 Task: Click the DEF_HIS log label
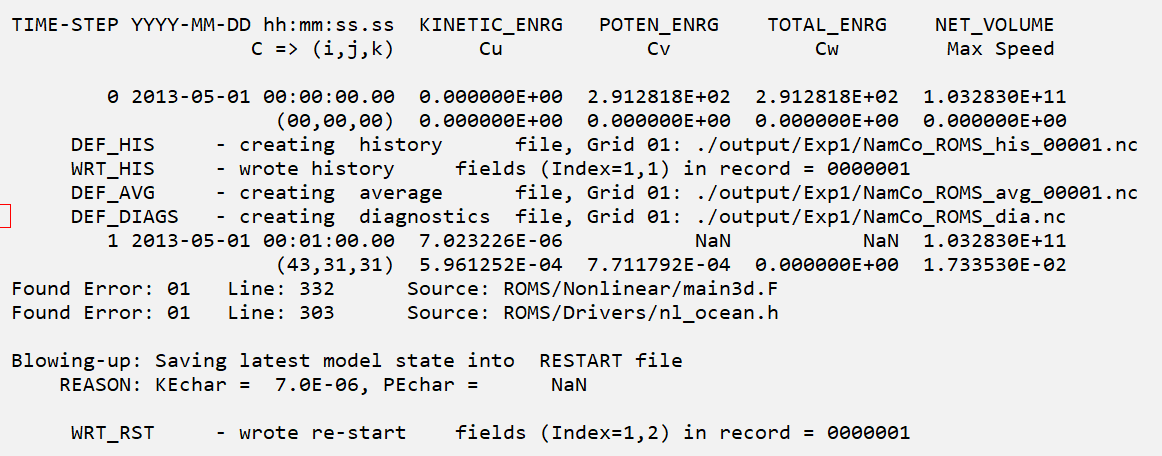click(113, 145)
